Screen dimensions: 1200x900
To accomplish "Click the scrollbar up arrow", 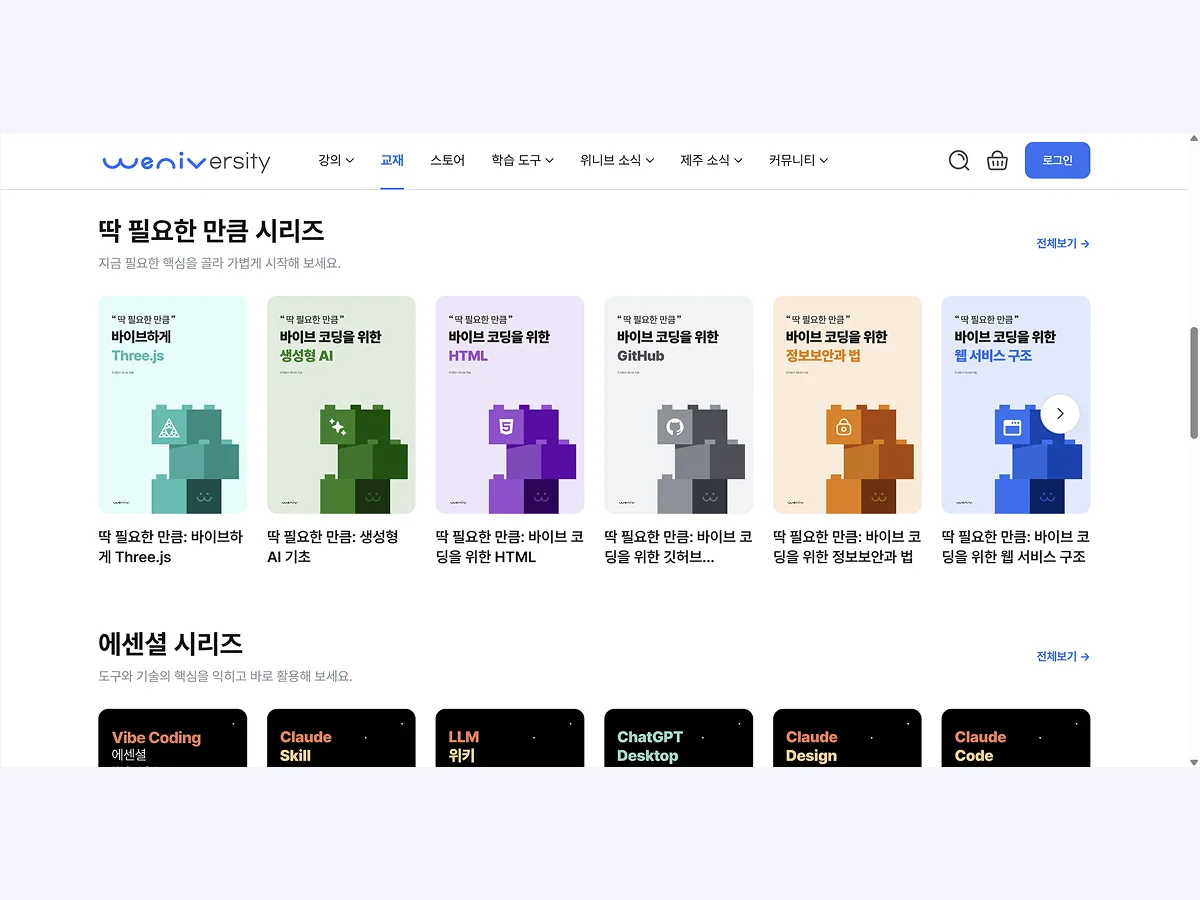I will tap(1193, 139).
